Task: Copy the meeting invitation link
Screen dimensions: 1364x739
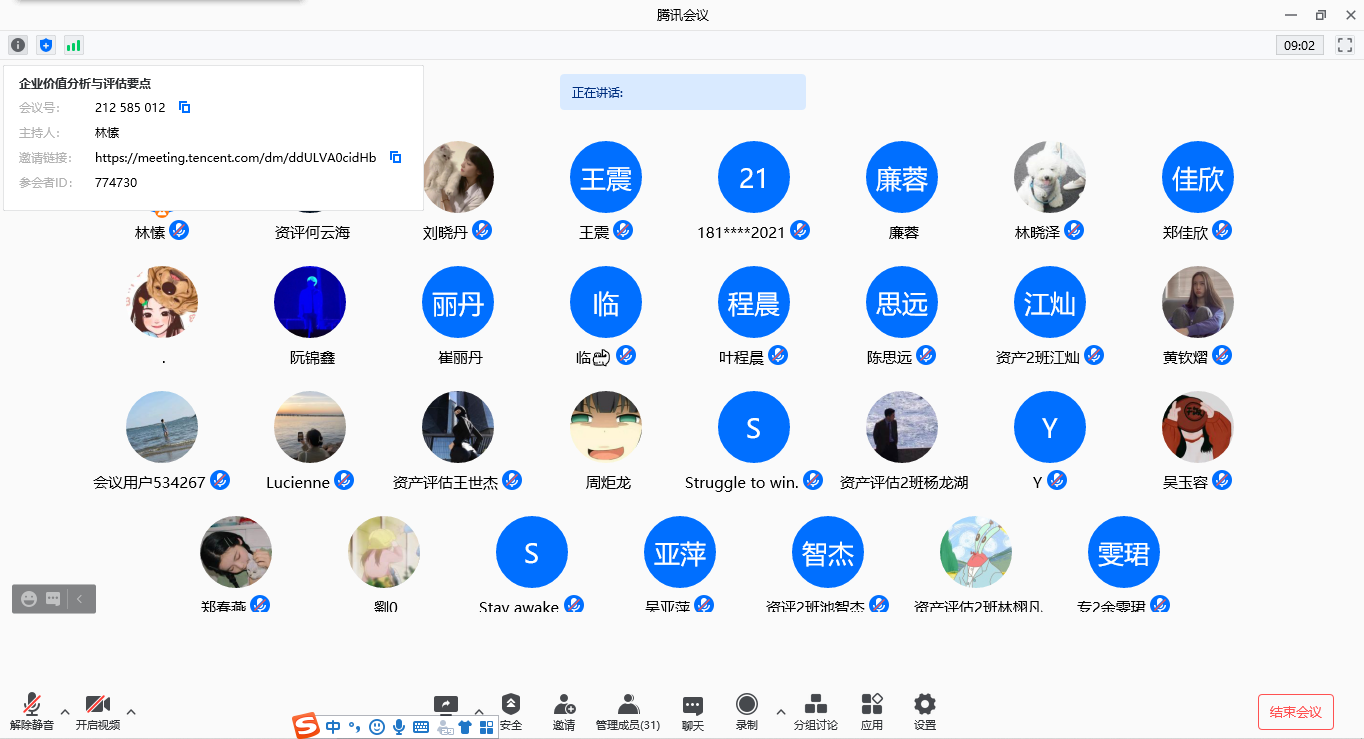Action: point(395,157)
